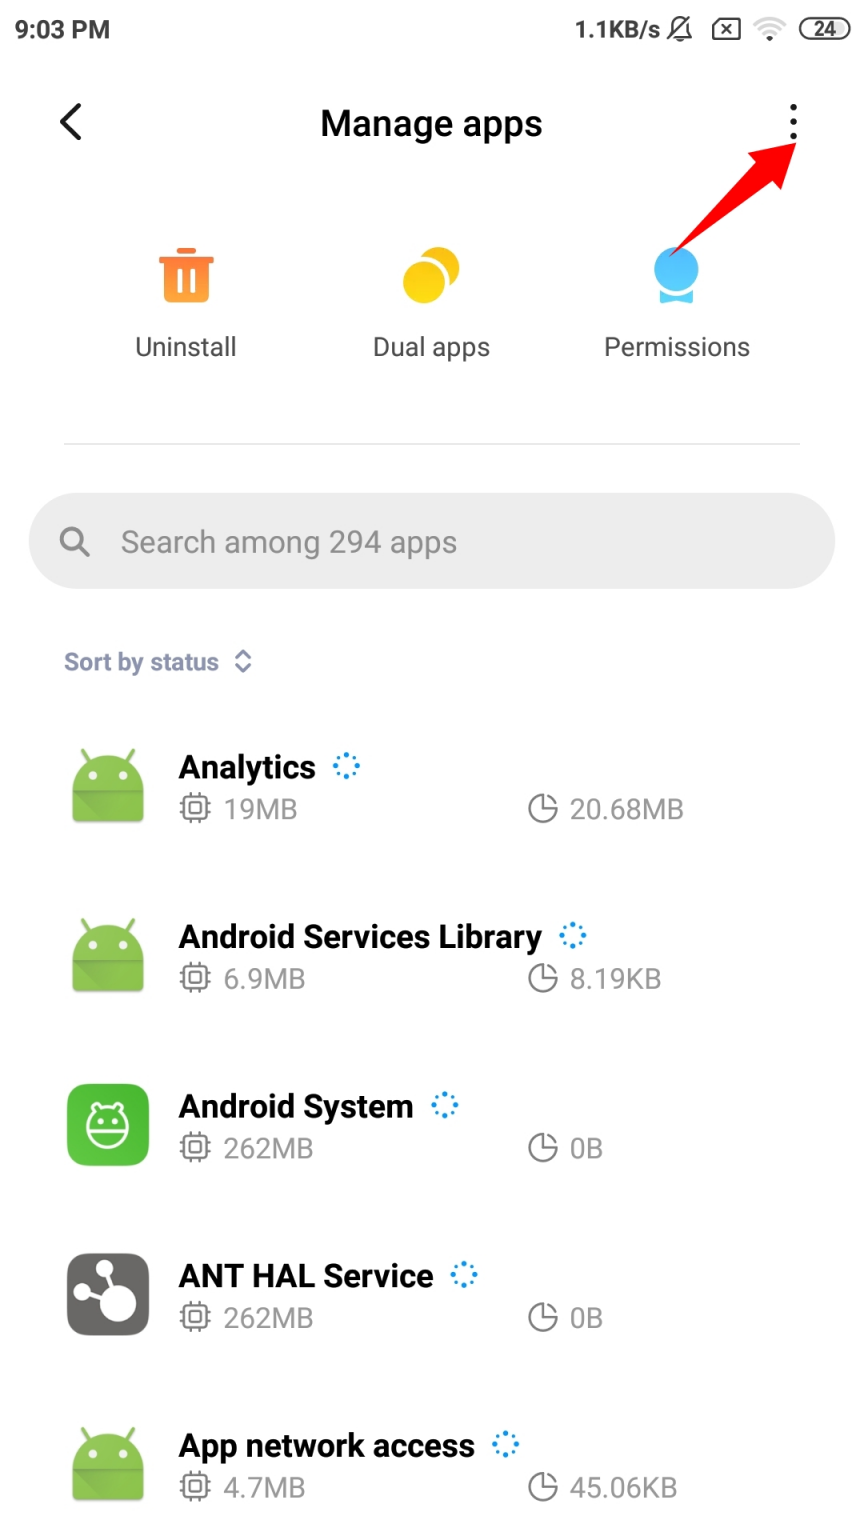
Task: Tap the search magnifier icon
Action: (x=75, y=542)
